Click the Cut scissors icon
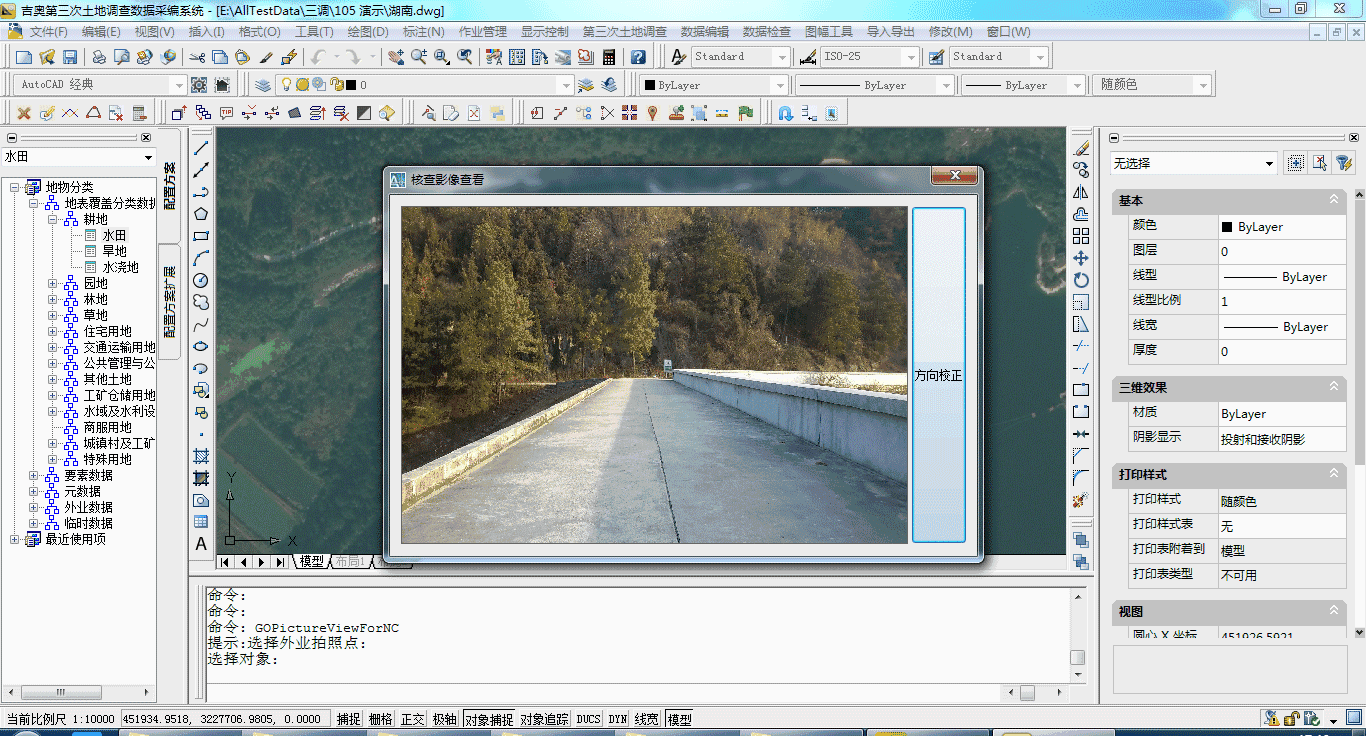 [197, 57]
